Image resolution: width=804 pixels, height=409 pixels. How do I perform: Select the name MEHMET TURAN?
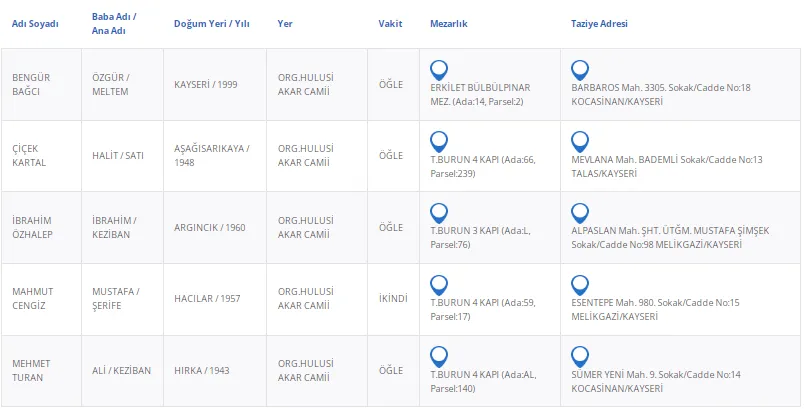coord(31,370)
